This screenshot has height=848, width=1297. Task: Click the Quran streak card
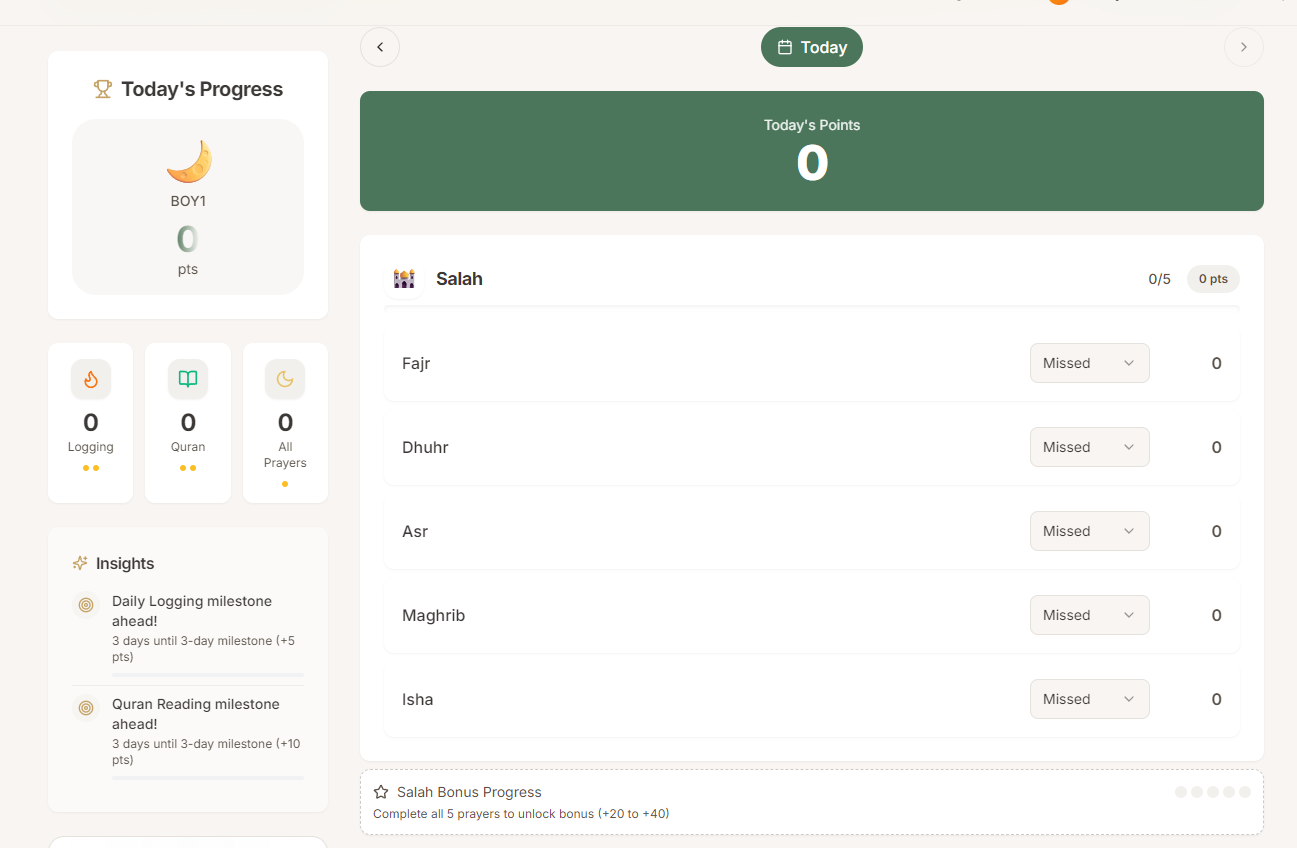coord(188,423)
